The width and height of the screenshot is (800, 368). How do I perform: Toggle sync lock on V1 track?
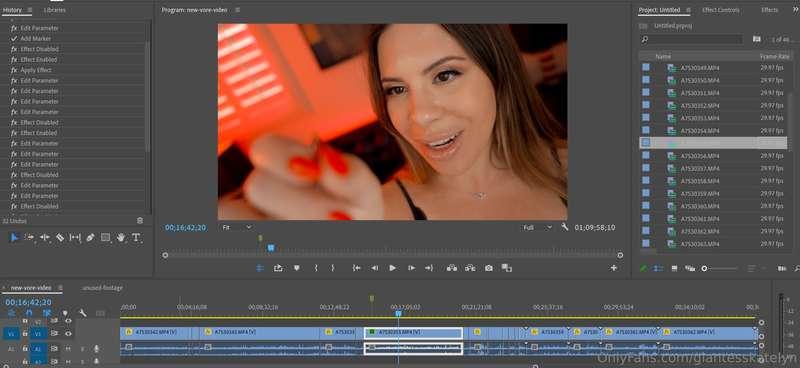pyautogui.click(x=54, y=333)
